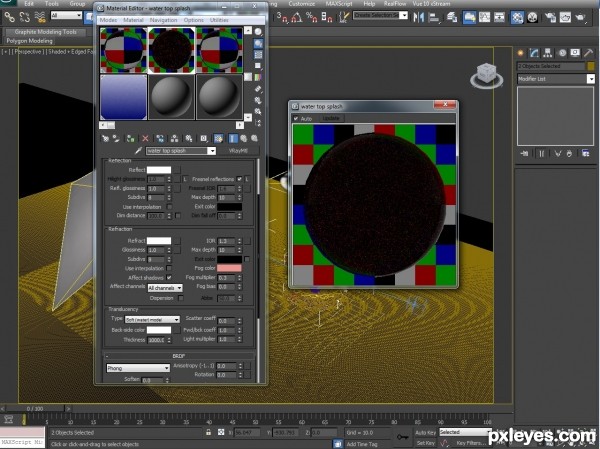
Task: Toggle Show Map in Viewport icon
Action: pos(218,139)
